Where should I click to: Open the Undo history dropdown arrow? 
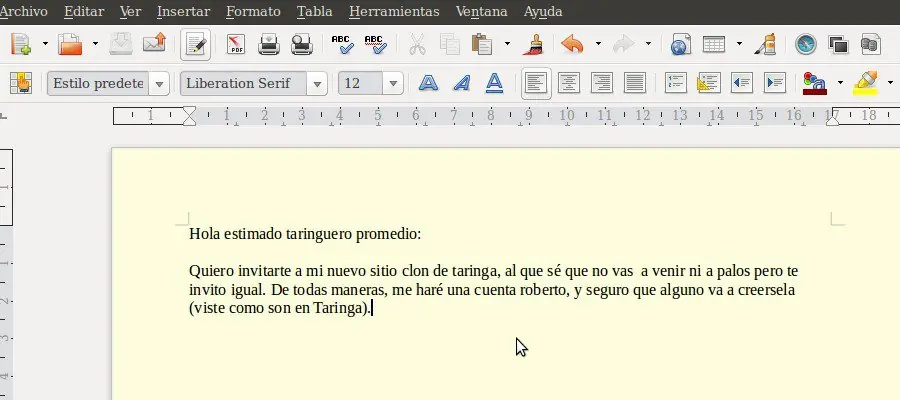click(598, 44)
